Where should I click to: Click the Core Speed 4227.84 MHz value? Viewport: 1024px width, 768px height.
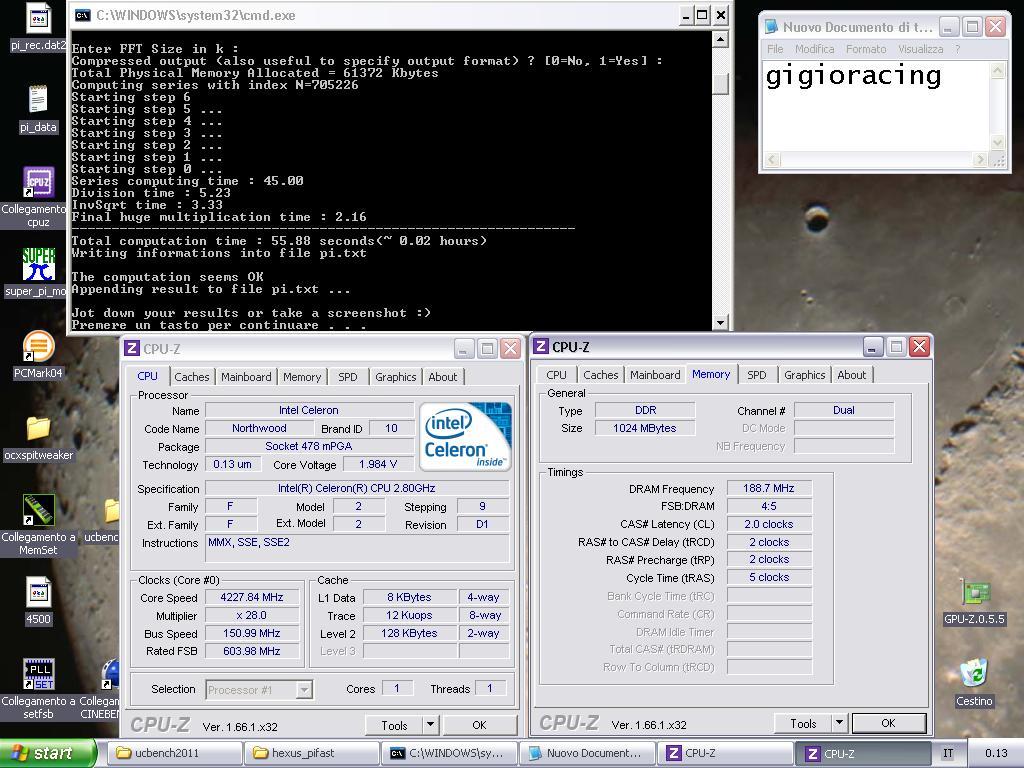(252, 597)
